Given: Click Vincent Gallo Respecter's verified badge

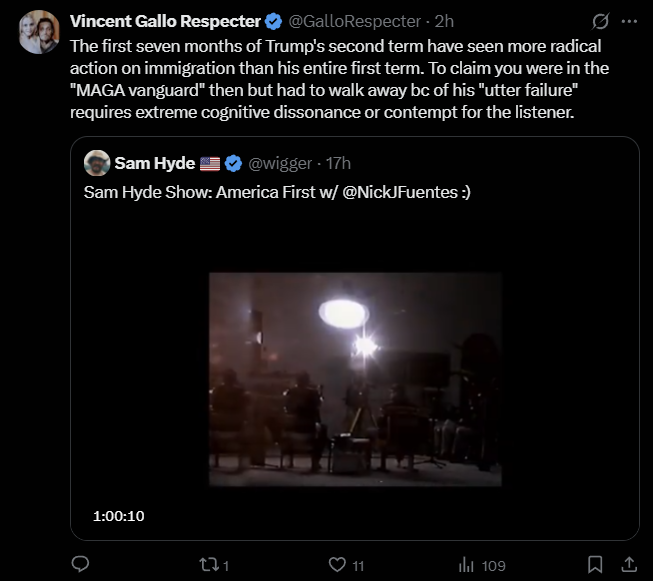Looking at the screenshot, I should (272, 21).
